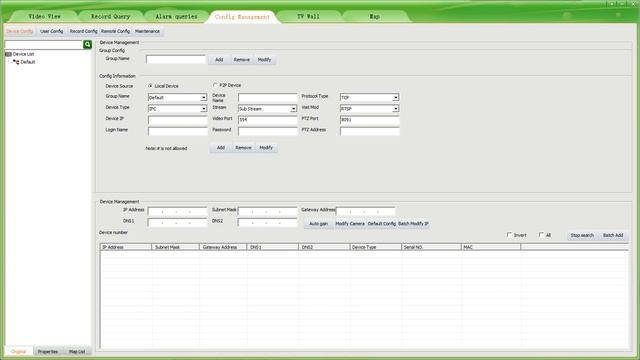Open the Group Name dropdown showing Default
Screen dimensions: 640x360
177,98
